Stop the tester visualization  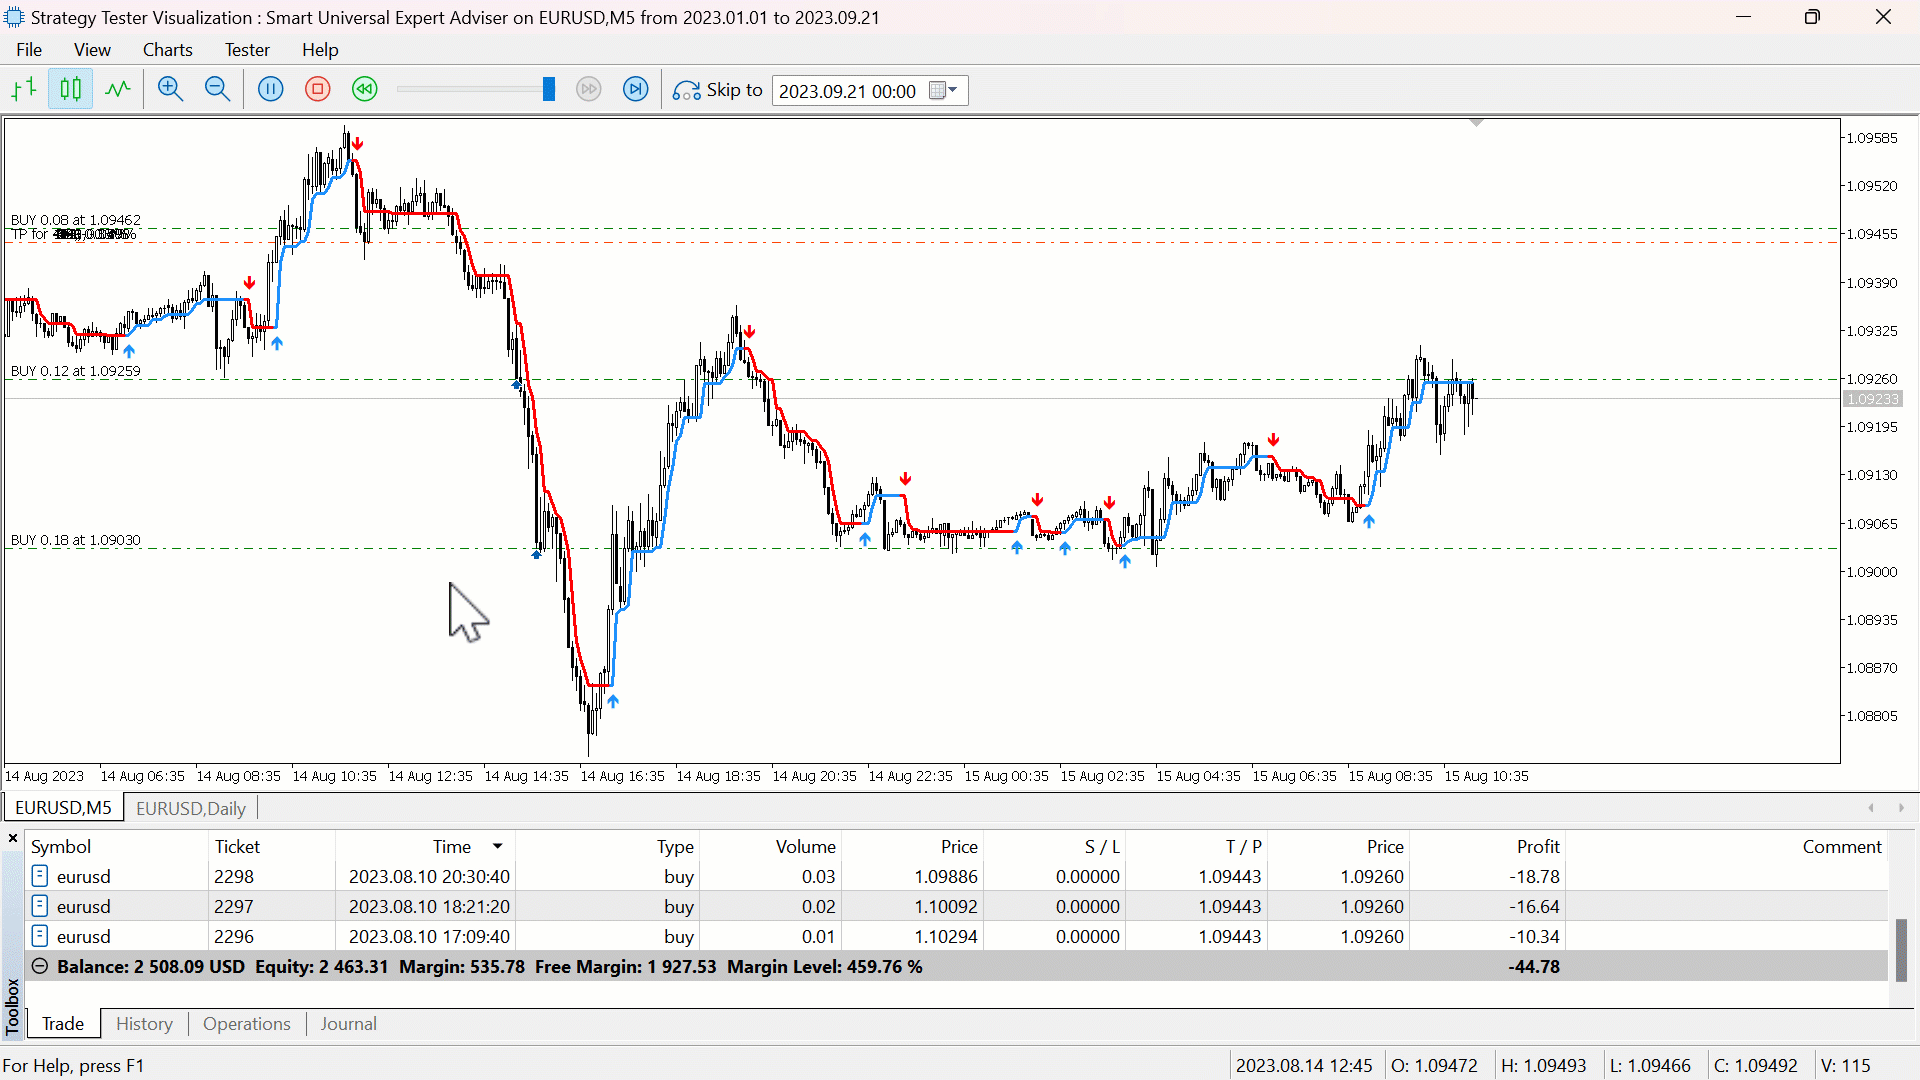(x=318, y=90)
